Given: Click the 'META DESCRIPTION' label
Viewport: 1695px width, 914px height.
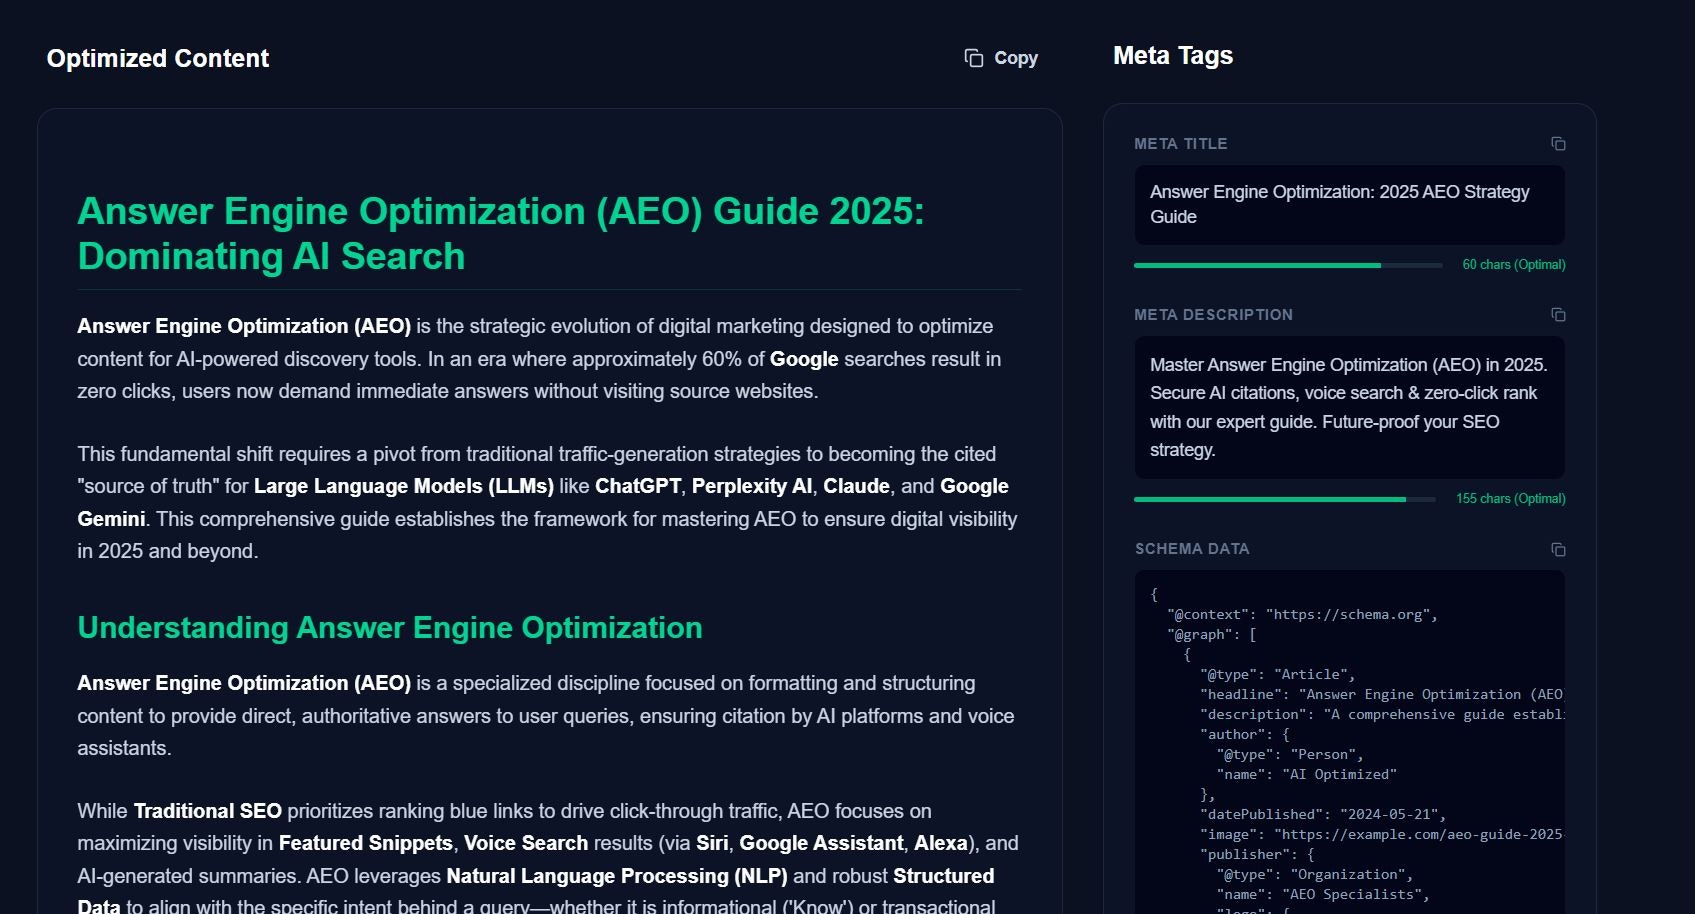Looking at the screenshot, I should [x=1213, y=315].
